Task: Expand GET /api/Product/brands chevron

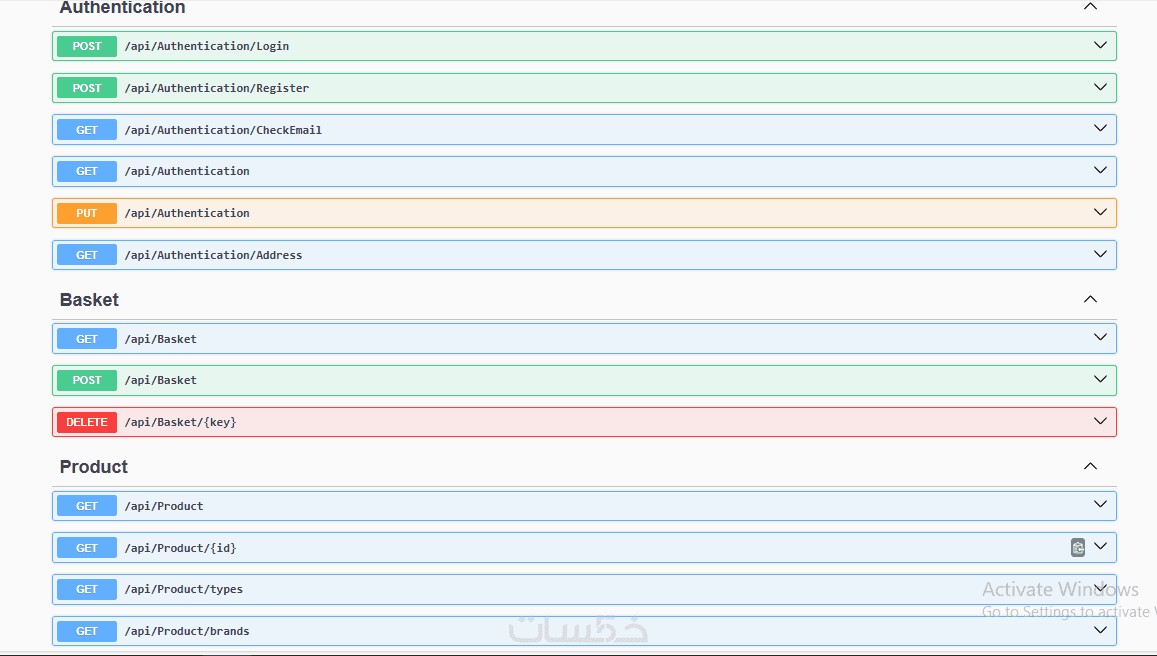Action: tap(1100, 630)
